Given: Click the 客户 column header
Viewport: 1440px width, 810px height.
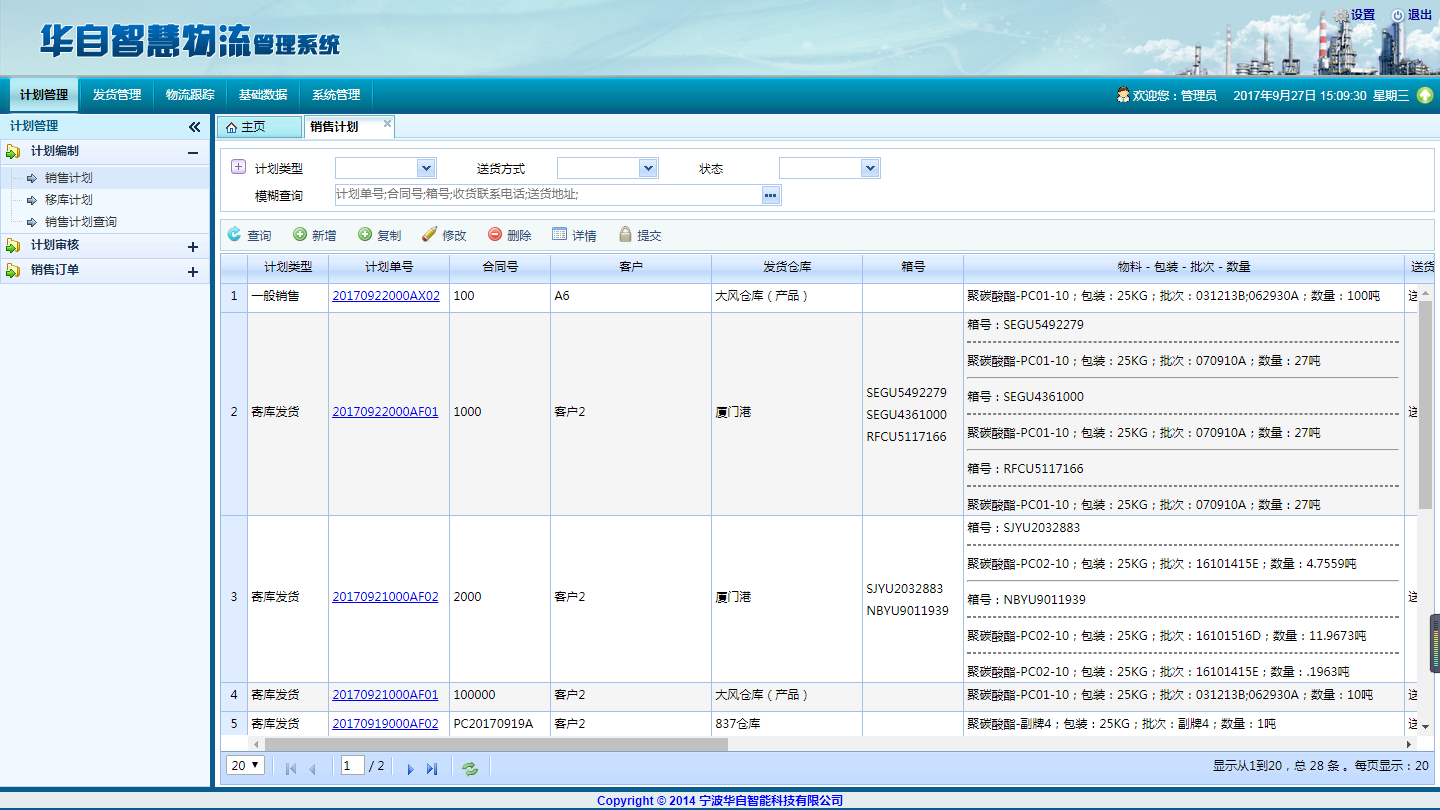Looking at the screenshot, I should [x=631, y=267].
